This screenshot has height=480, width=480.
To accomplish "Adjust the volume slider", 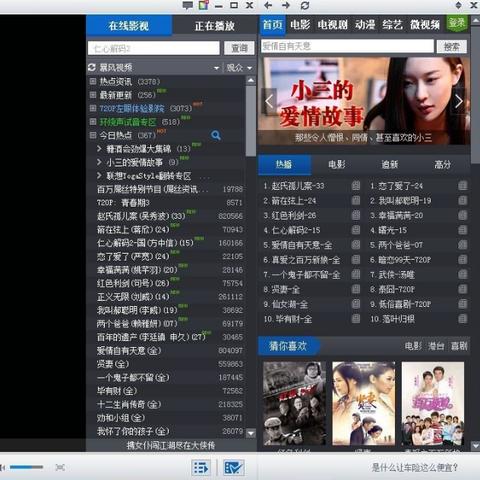I will [x=26, y=467].
